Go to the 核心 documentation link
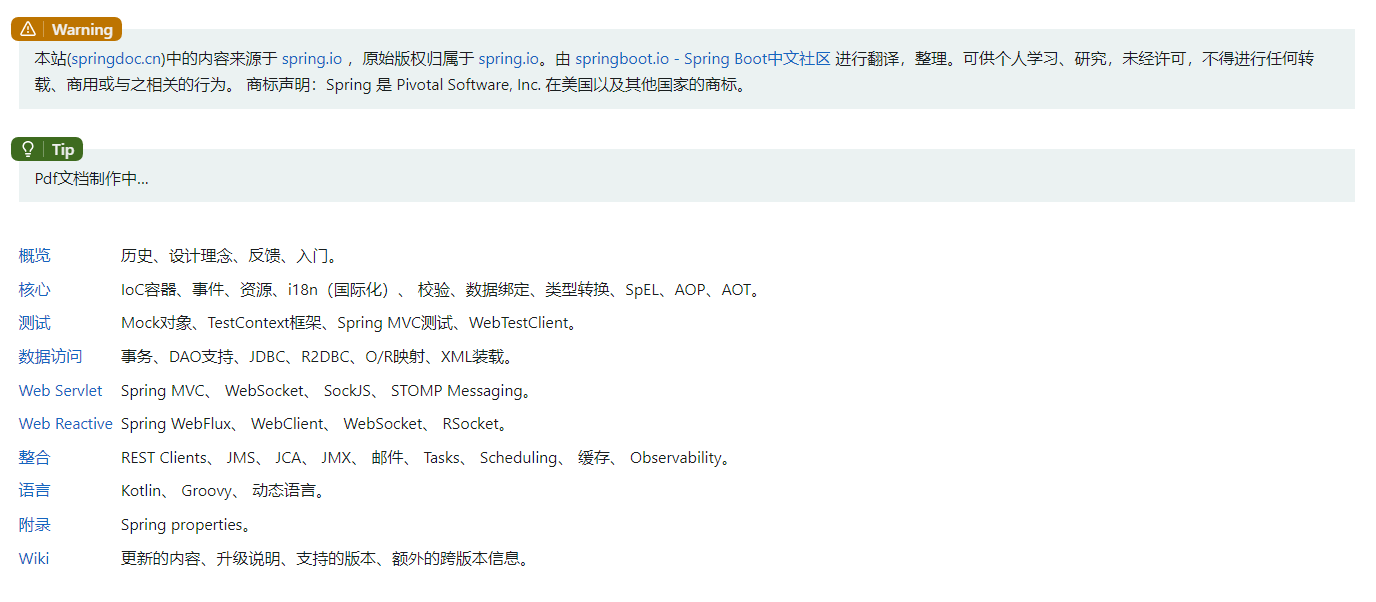 click(x=34, y=290)
